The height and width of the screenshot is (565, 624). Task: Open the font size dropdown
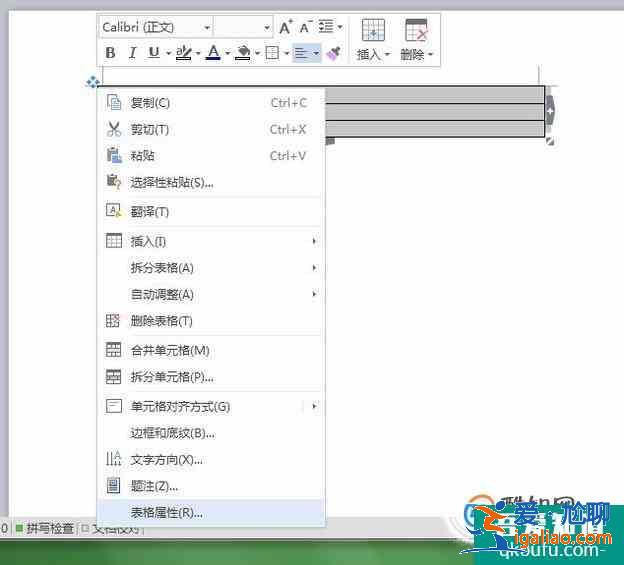244,27
